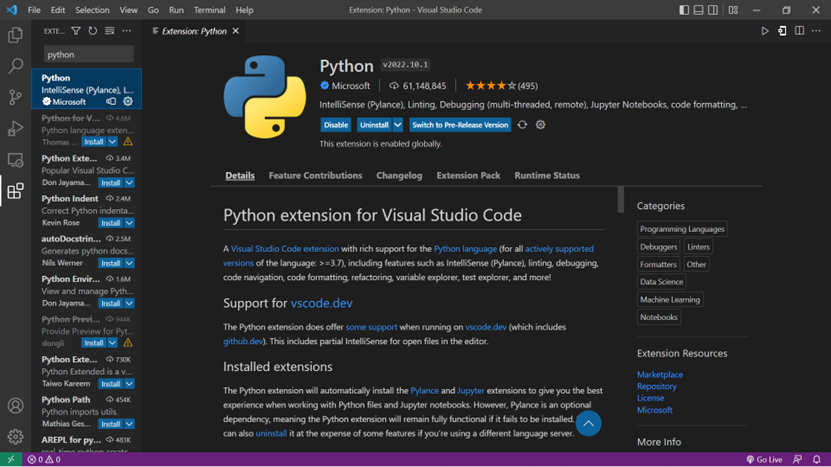Click the Disable button for Python extension
Image resolution: width=831 pixels, height=467 pixels.
click(x=336, y=125)
